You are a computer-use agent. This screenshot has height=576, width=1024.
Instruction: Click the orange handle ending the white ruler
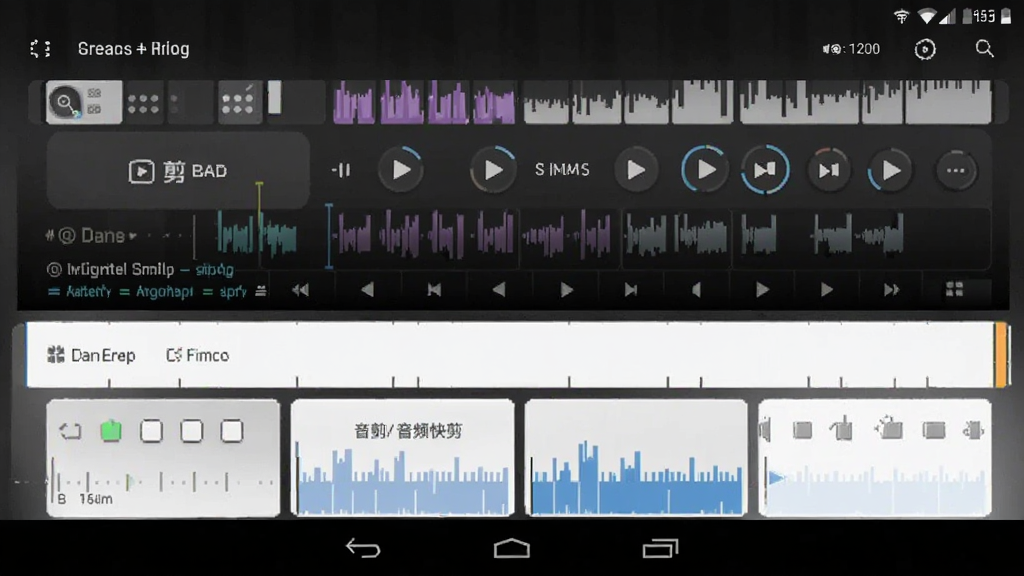pos(1000,355)
